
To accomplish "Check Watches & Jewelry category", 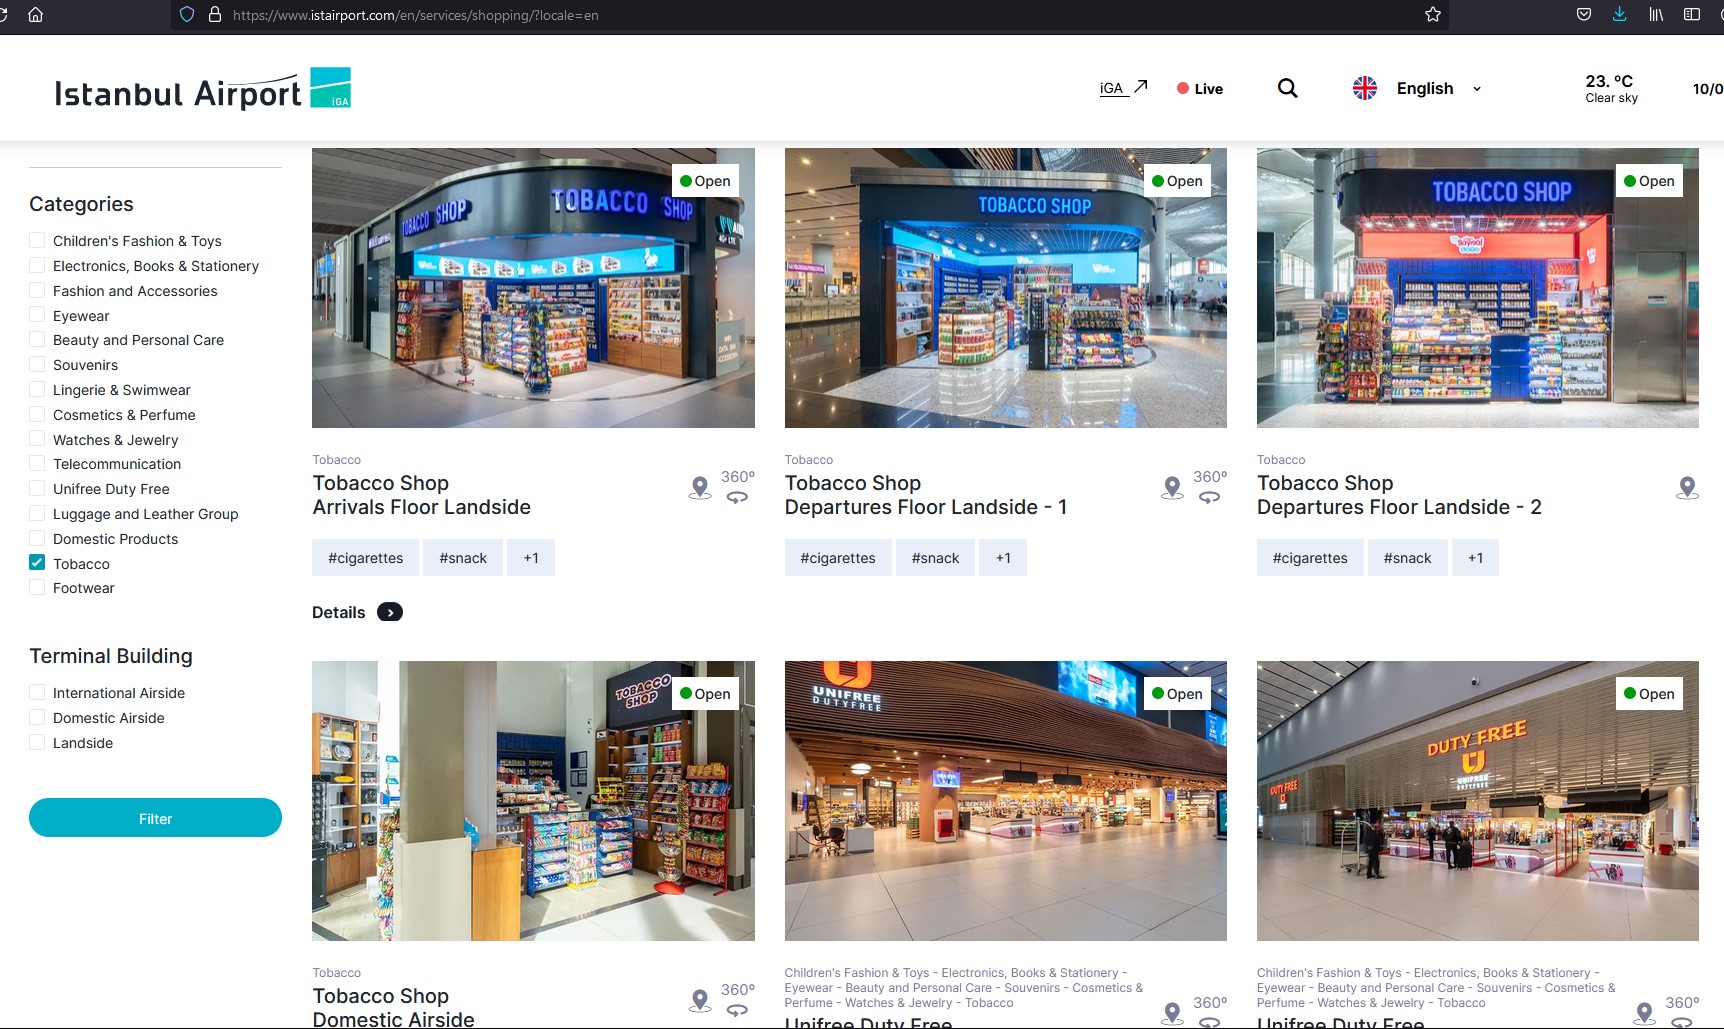I will tap(37, 439).
